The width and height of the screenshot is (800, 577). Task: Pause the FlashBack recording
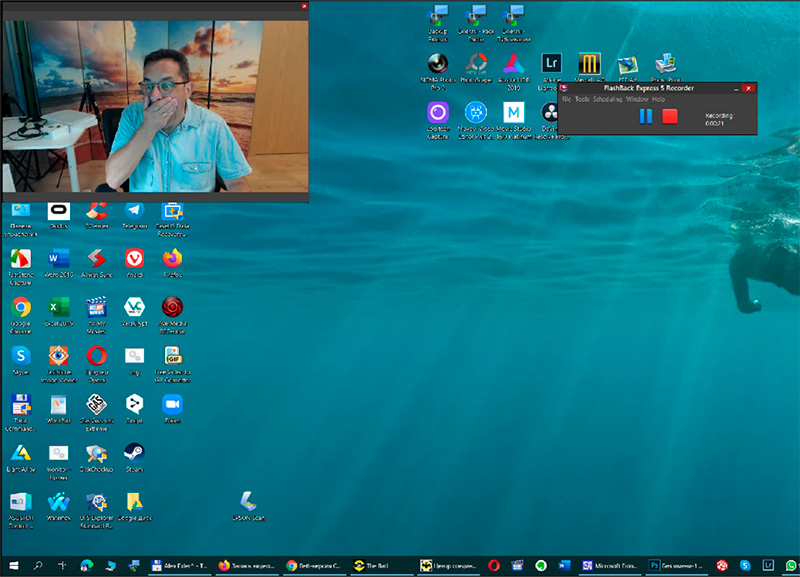pos(645,117)
